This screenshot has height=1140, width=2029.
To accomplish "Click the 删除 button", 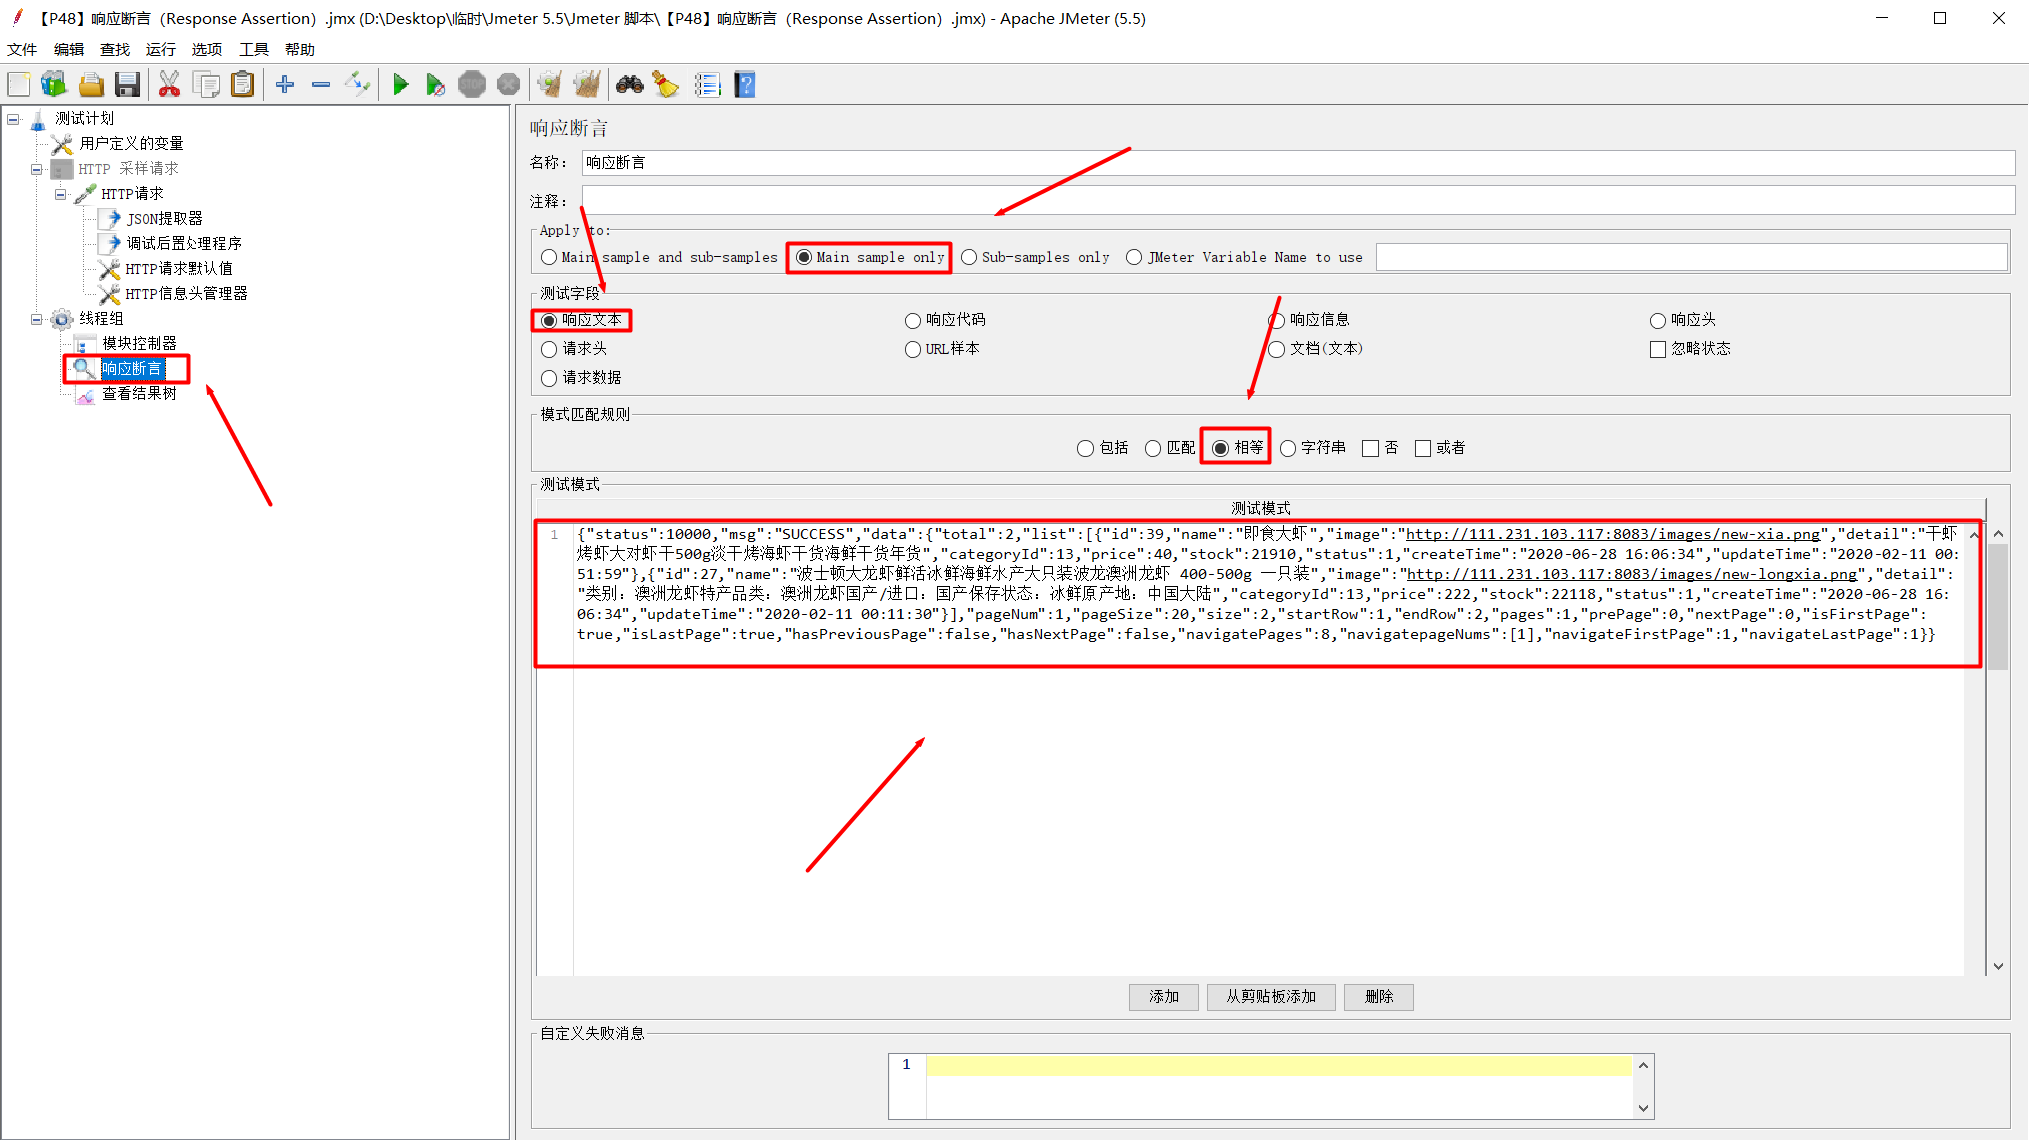I will pos(1378,997).
